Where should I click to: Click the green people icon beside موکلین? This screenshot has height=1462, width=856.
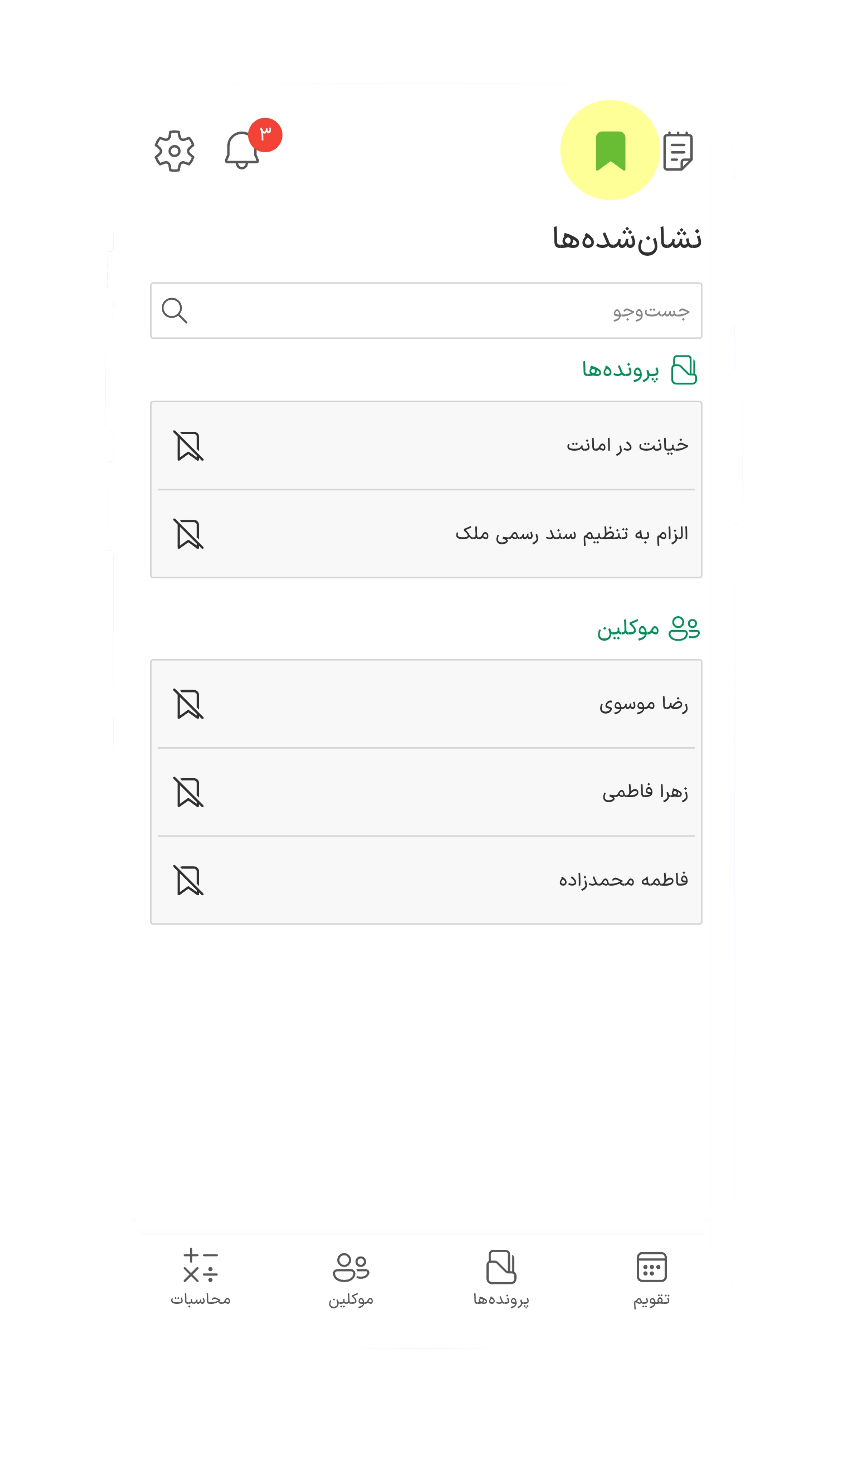[684, 628]
